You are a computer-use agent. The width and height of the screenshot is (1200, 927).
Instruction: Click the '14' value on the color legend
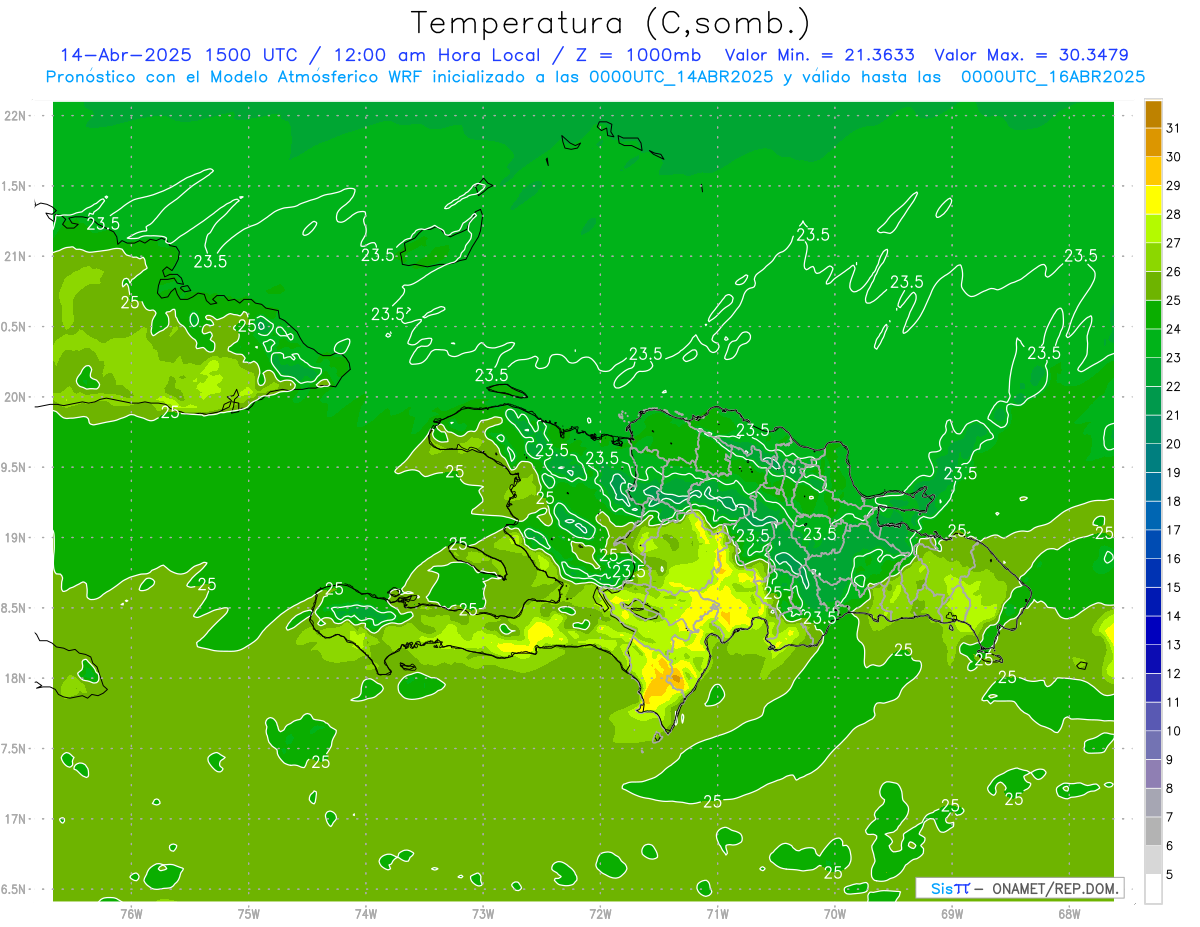point(1173,616)
